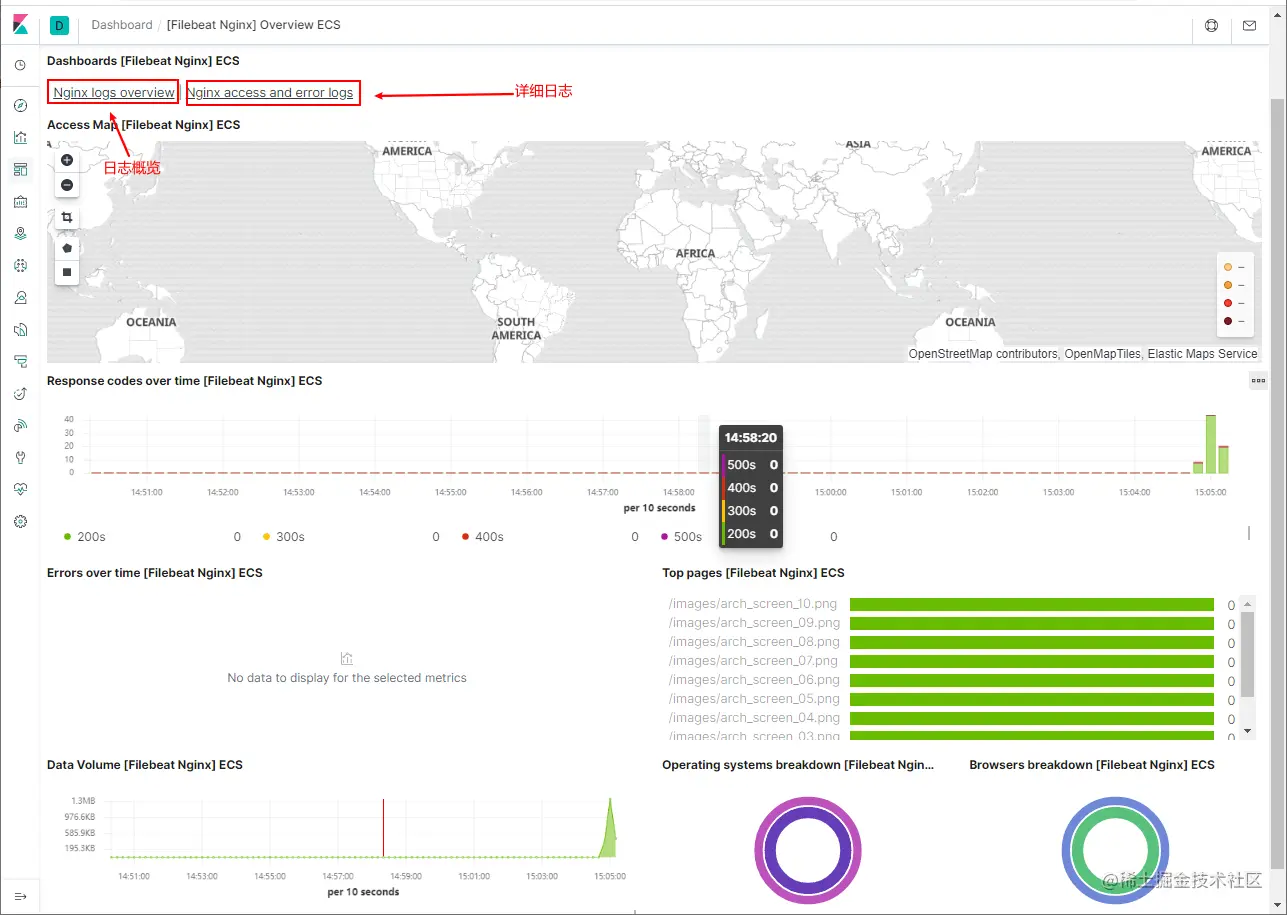This screenshot has width=1287, height=915.
Task: Open the Maps pin icon in sidebar
Action: pyautogui.click(x=20, y=233)
